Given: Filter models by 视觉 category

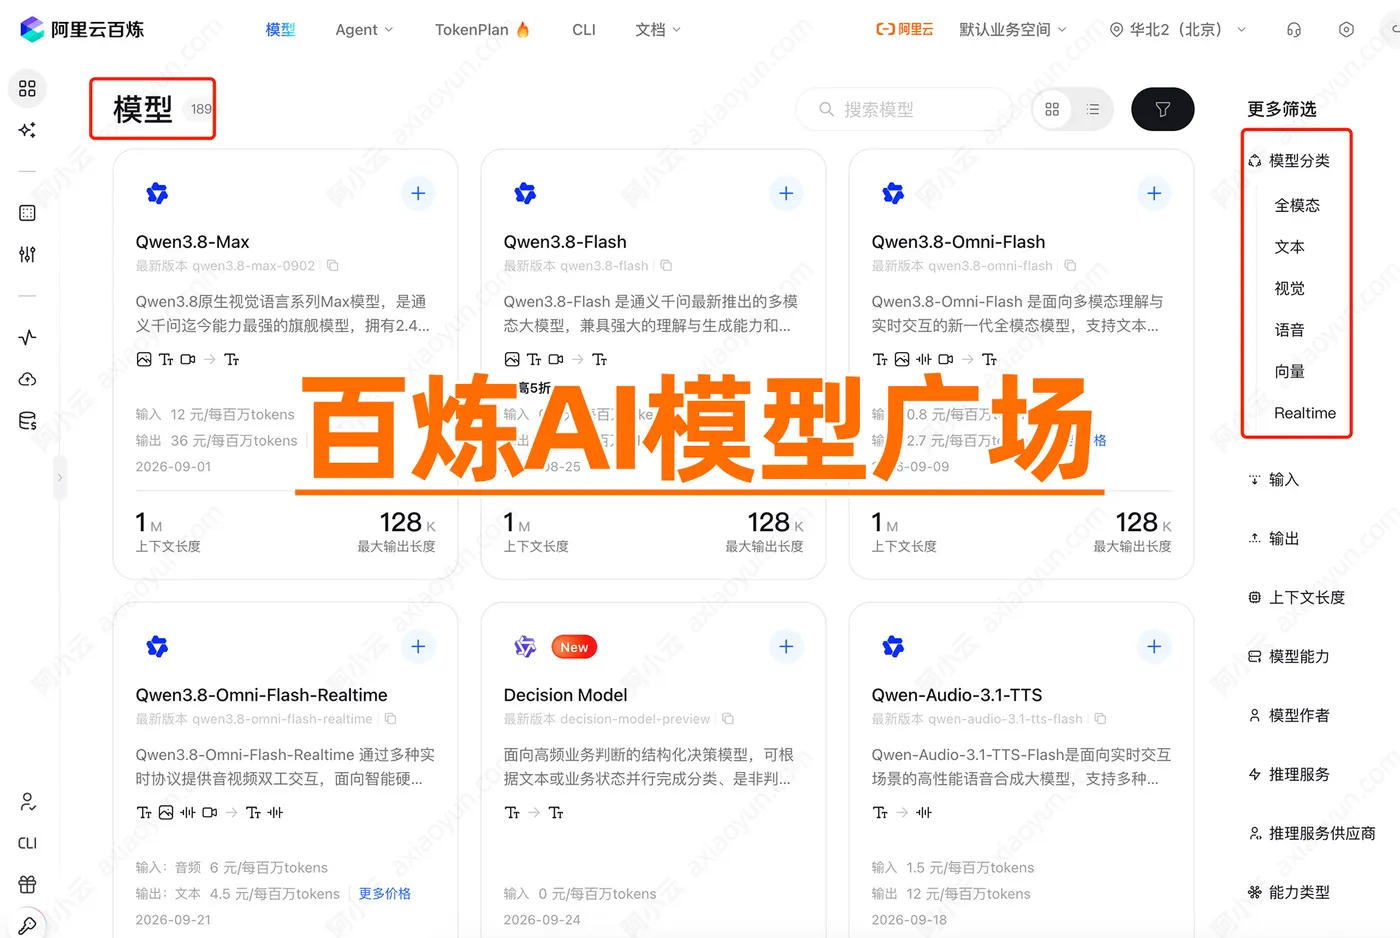Looking at the screenshot, I should click(x=1290, y=289).
